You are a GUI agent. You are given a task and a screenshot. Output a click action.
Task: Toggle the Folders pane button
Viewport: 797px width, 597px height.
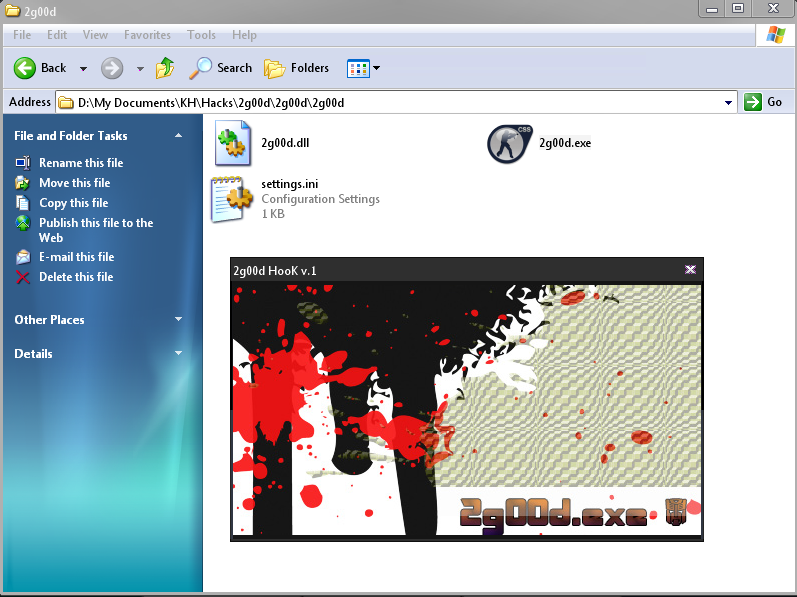click(296, 68)
